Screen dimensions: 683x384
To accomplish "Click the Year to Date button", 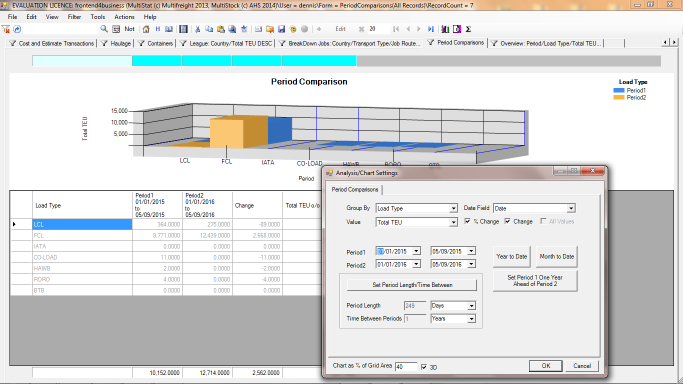I will (x=512, y=257).
